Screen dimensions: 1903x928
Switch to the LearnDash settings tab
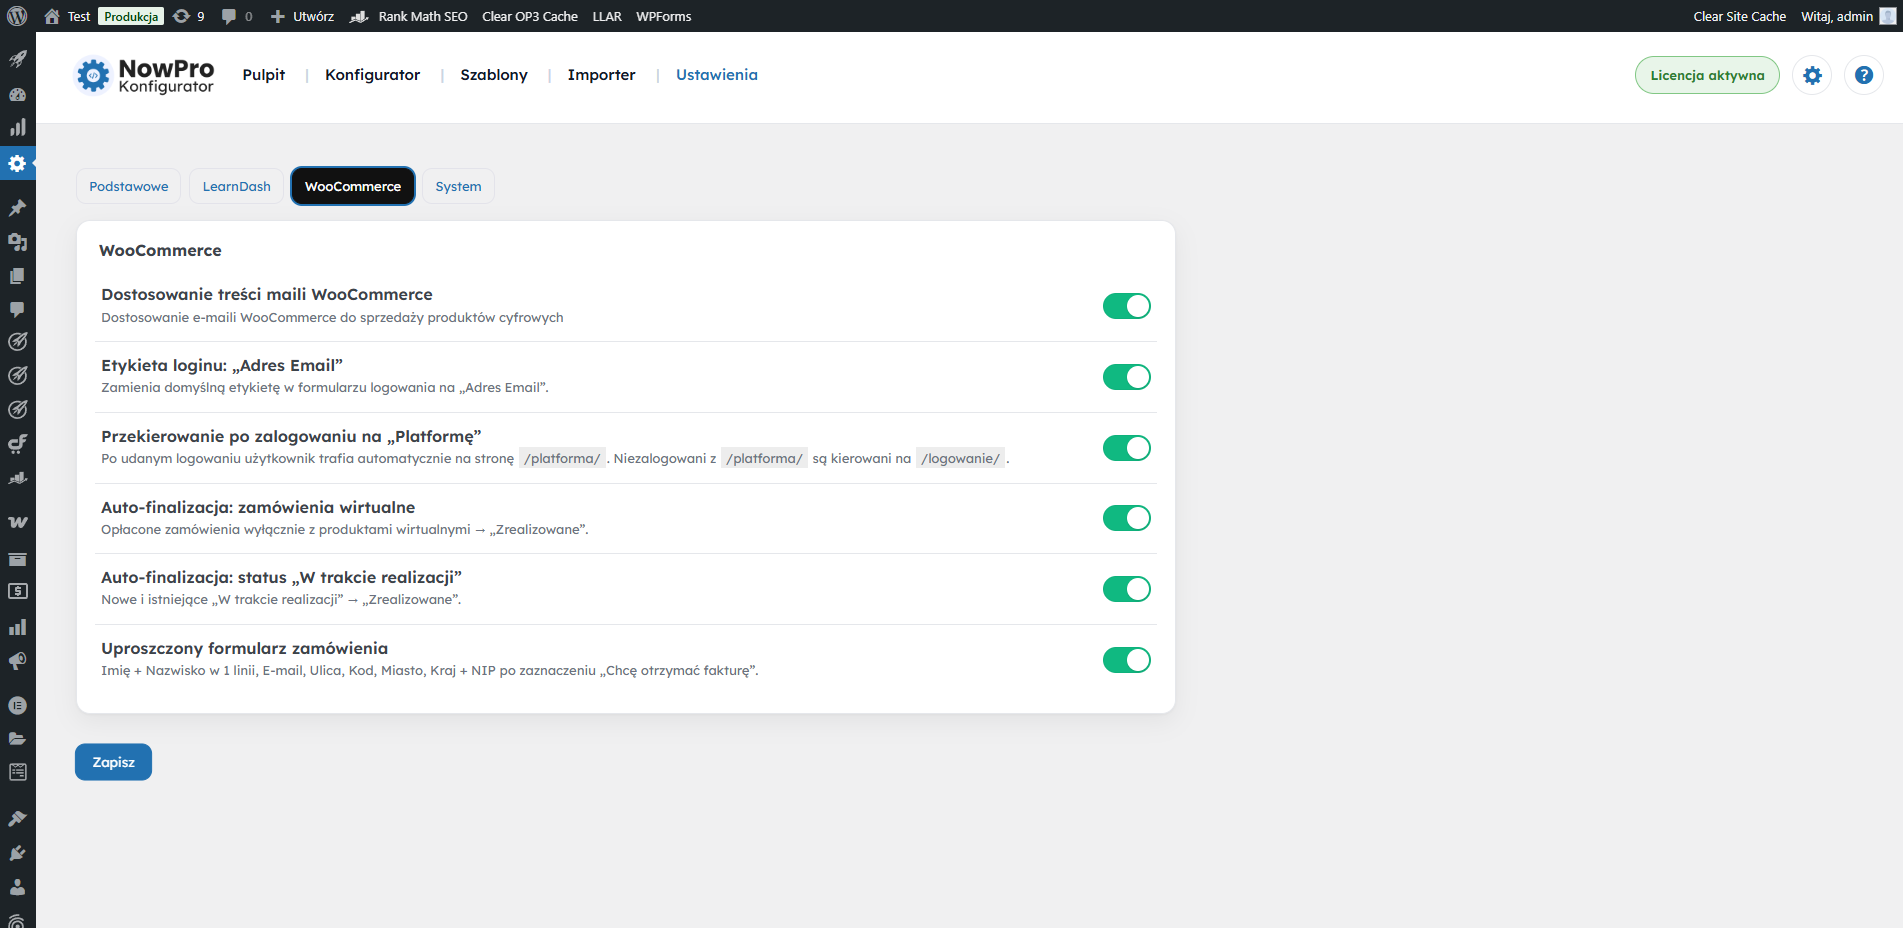tap(236, 187)
